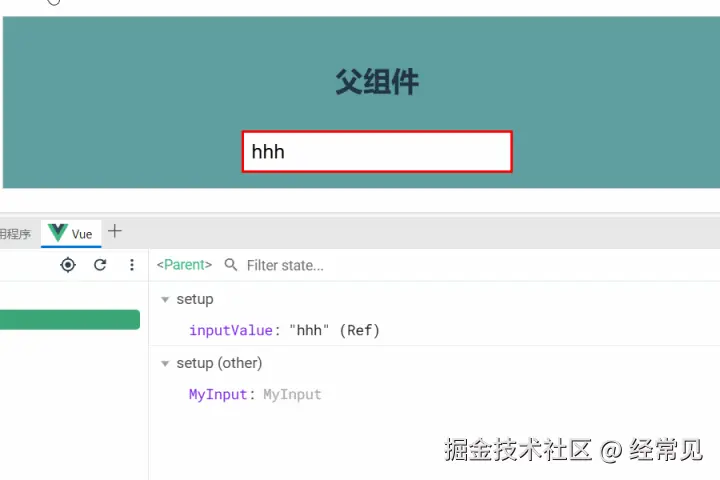Open the Vue devtools tab
Screen dimensions: 720x480
[71, 233]
